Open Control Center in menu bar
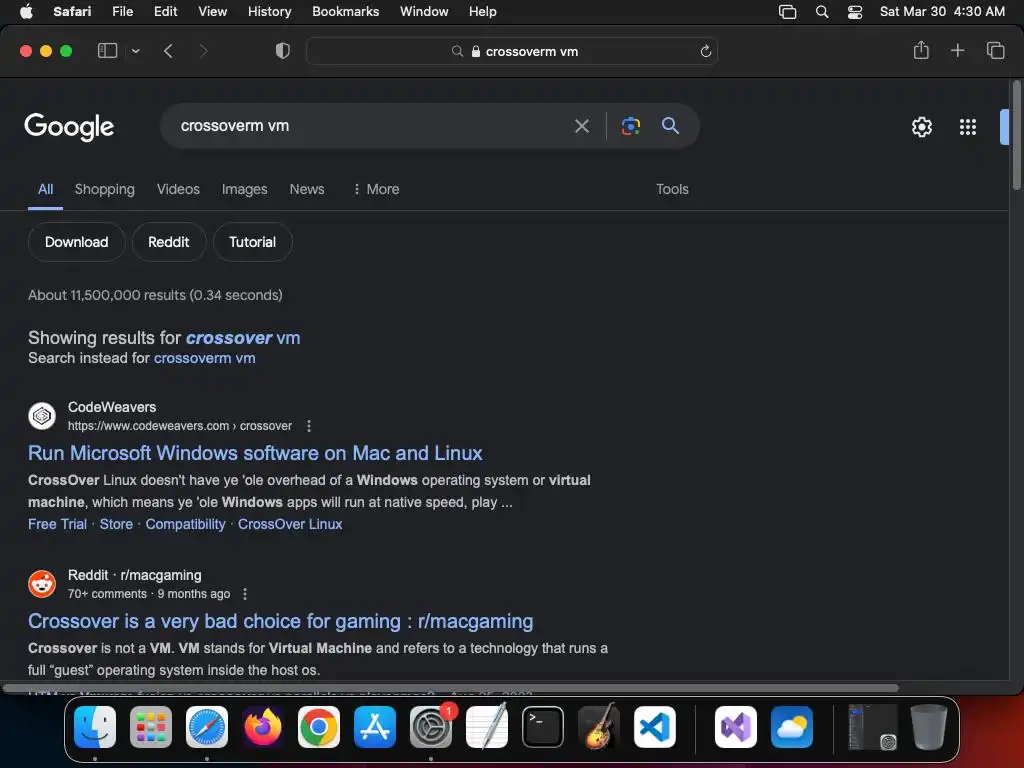Screen dimensions: 1024x768 pos(854,12)
